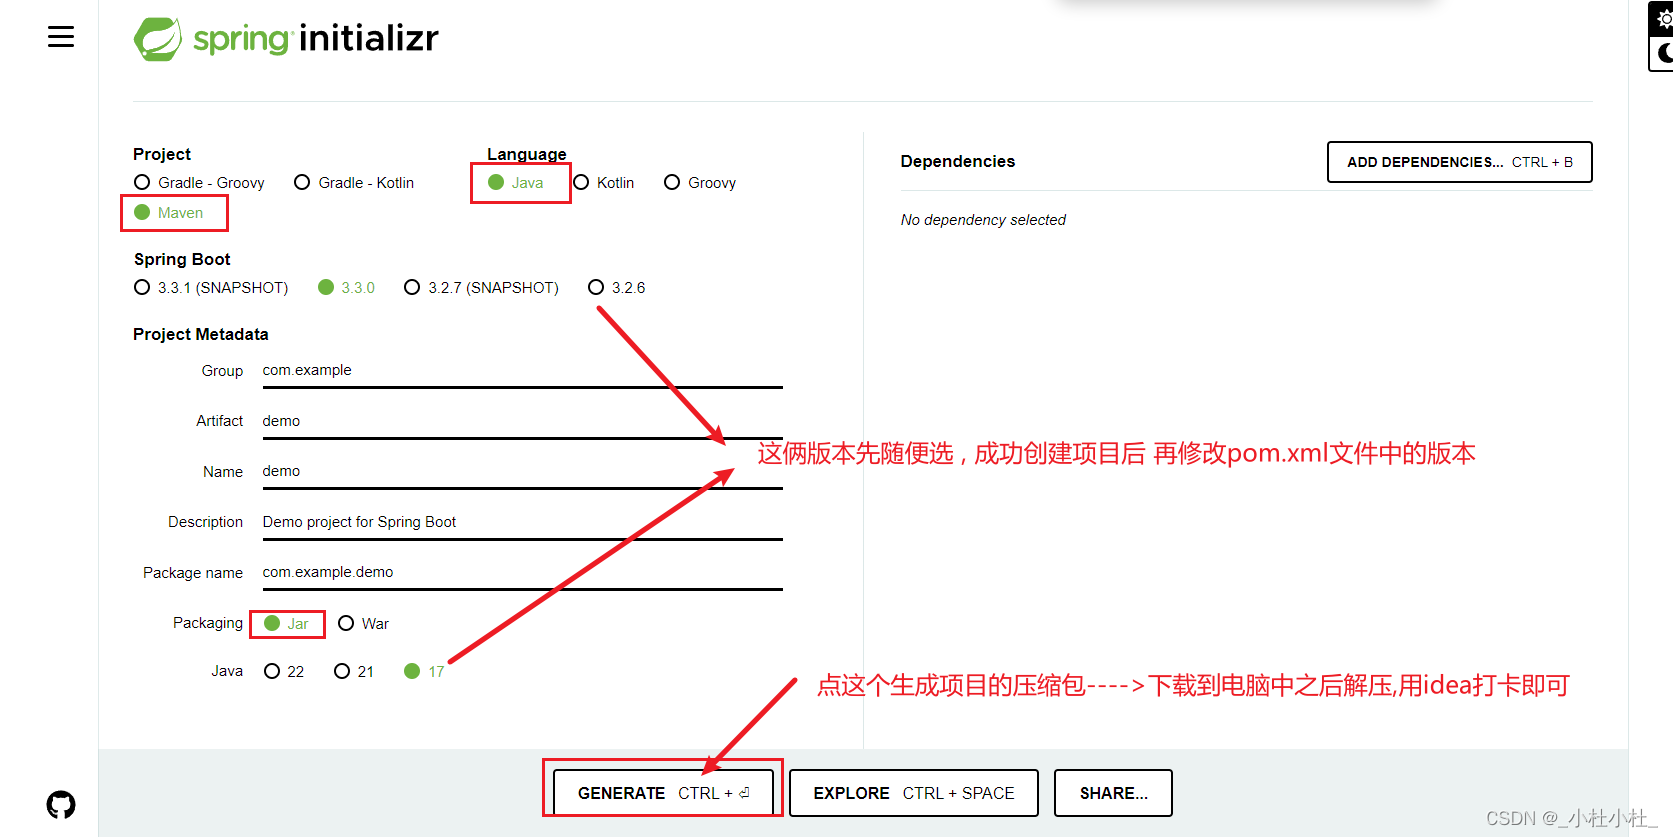
Task: Click the GENERATE button
Action: pyautogui.click(x=663, y=793)
